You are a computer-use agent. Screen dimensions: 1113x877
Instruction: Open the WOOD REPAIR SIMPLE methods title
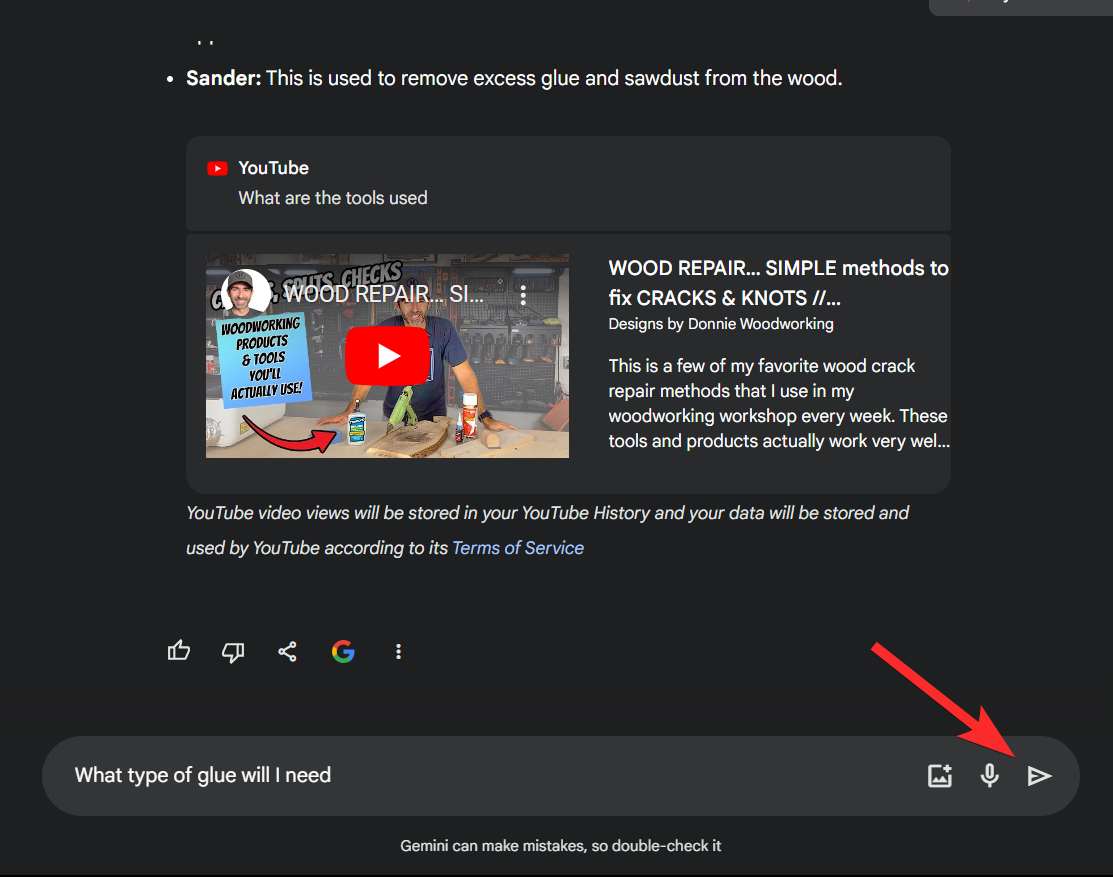pos(778,283)
